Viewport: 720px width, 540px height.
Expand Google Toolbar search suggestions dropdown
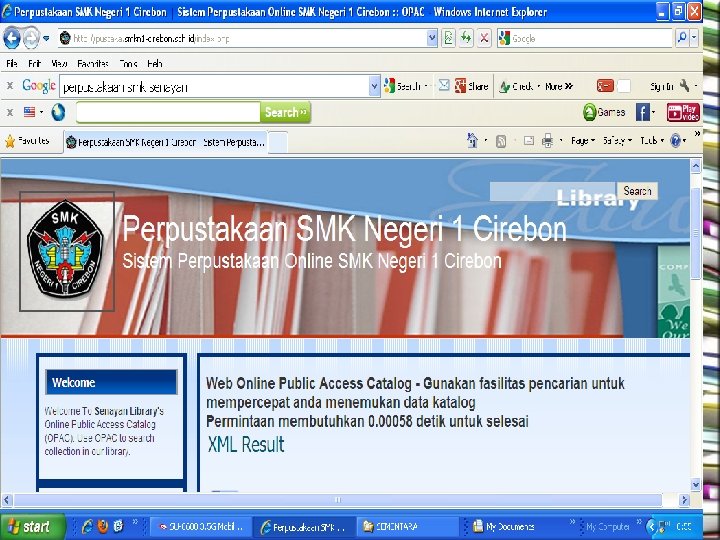[x=375, y=87]
